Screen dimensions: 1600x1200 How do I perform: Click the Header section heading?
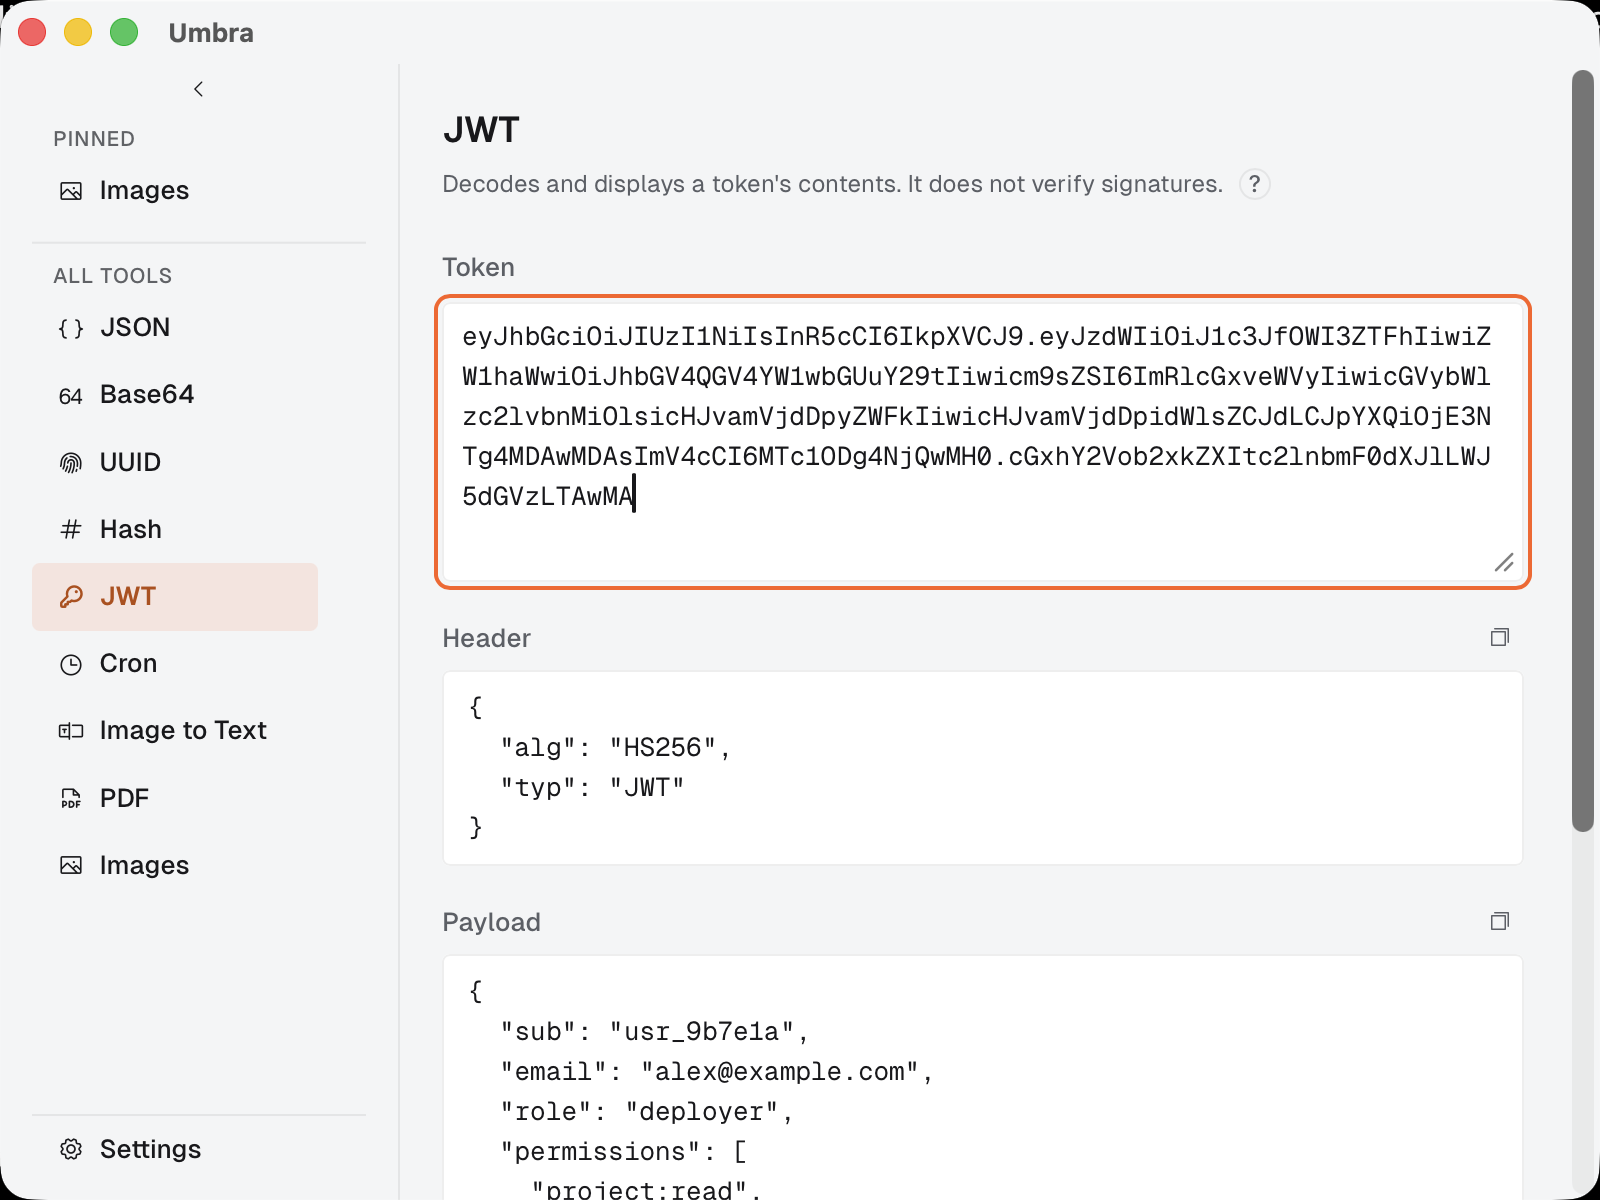pyautogui.click(x=486, y=638)
